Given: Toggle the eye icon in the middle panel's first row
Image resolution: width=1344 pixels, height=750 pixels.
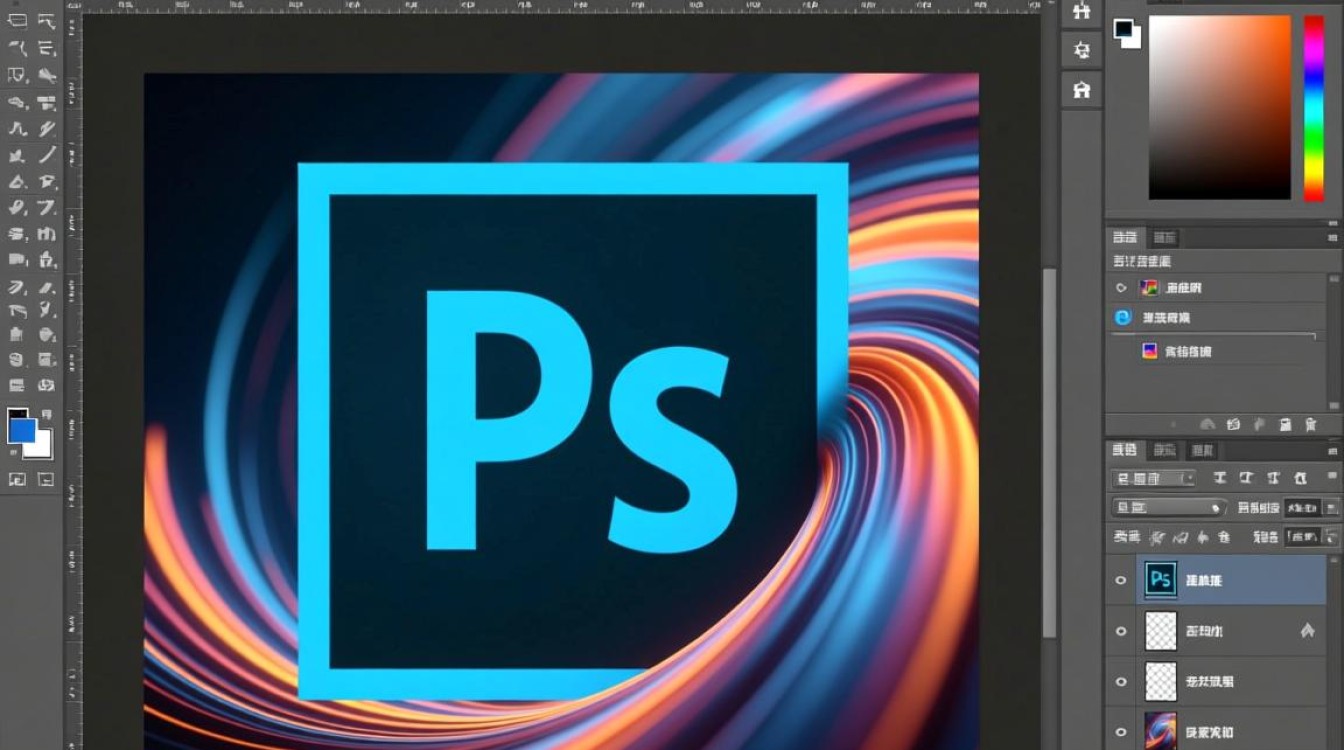Looking at the screenshot, I should 1121,288.
